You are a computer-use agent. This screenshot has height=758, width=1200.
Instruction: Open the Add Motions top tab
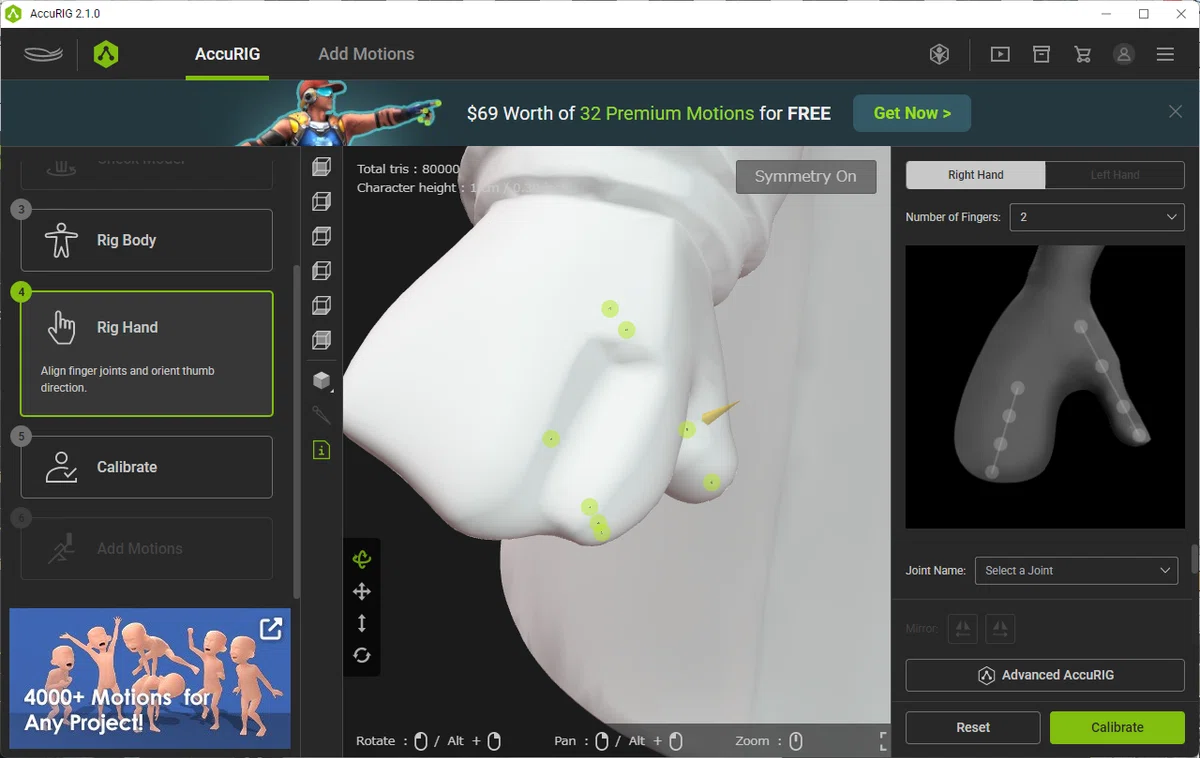(366, 54)
